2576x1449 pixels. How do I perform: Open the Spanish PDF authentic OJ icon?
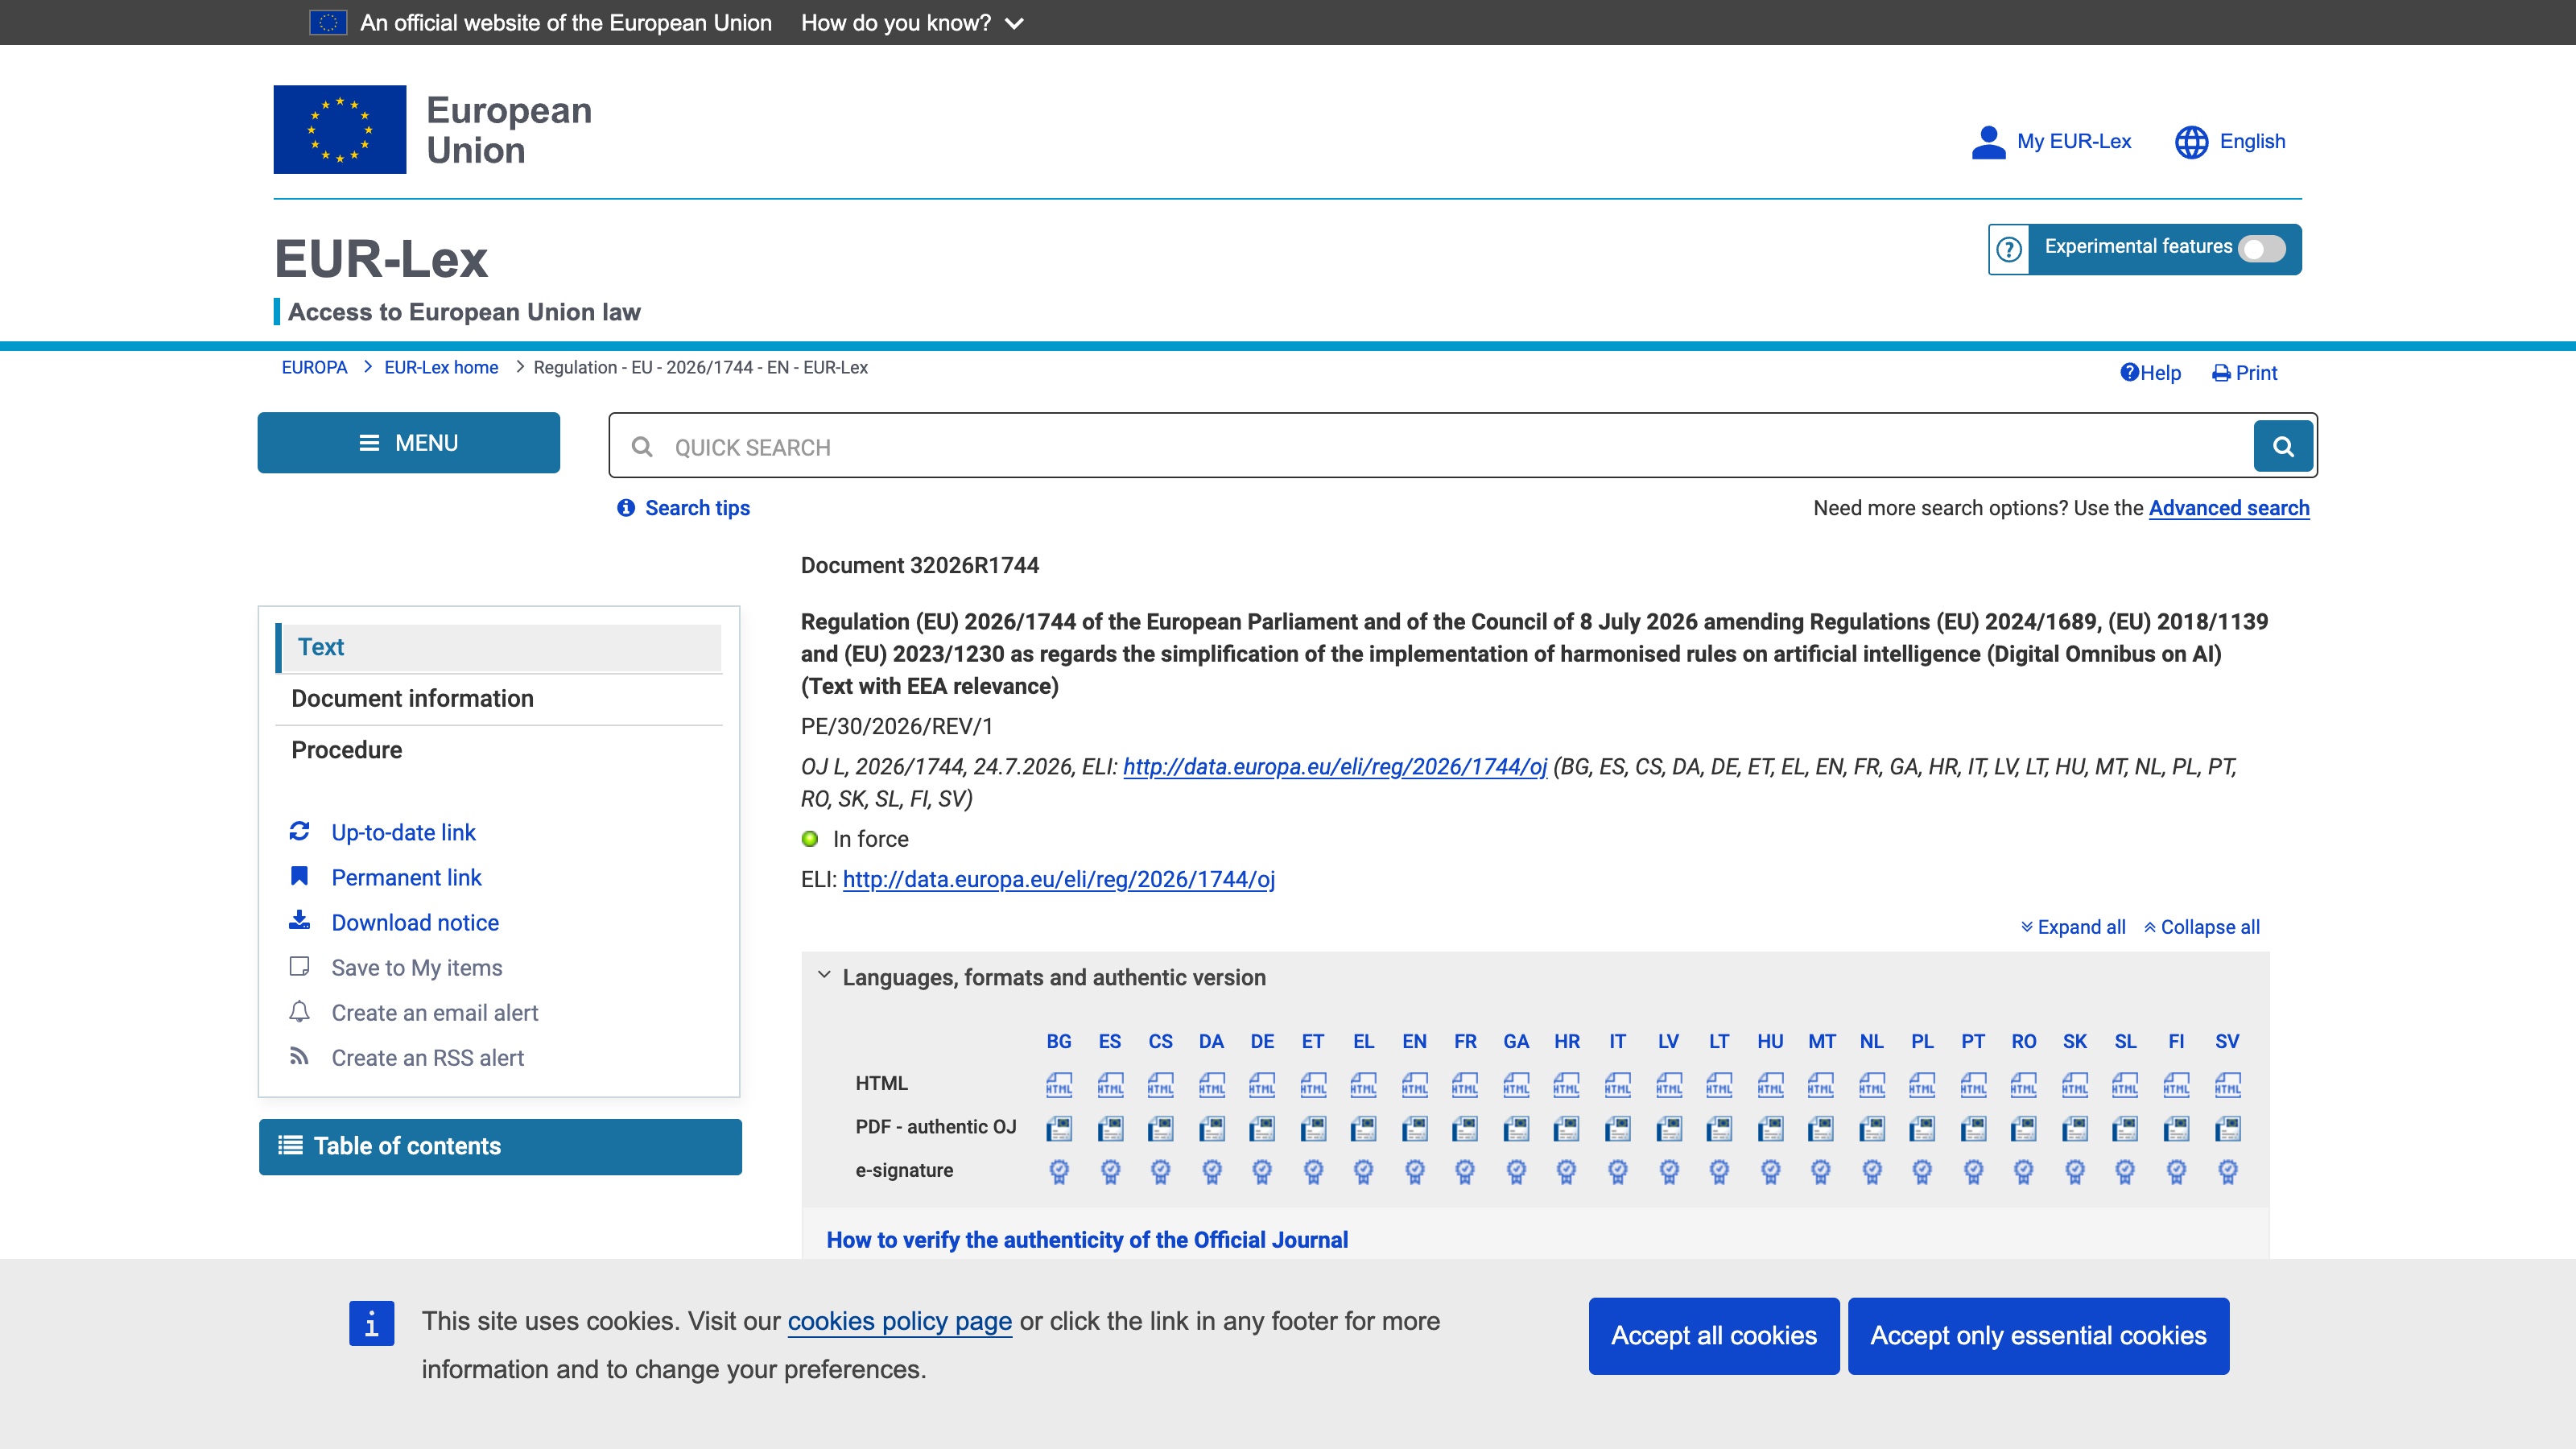click(1110, 1129)
